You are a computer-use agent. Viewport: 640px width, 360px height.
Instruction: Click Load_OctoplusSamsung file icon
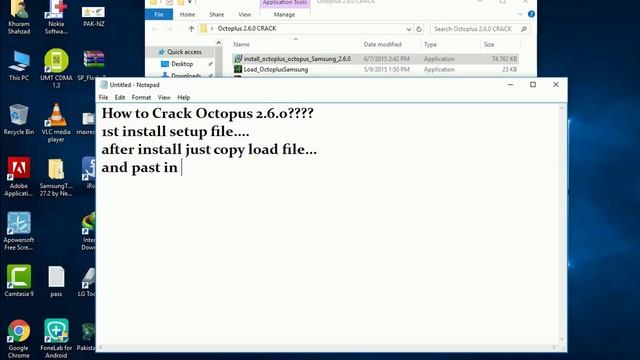click(x=238, y=69)
